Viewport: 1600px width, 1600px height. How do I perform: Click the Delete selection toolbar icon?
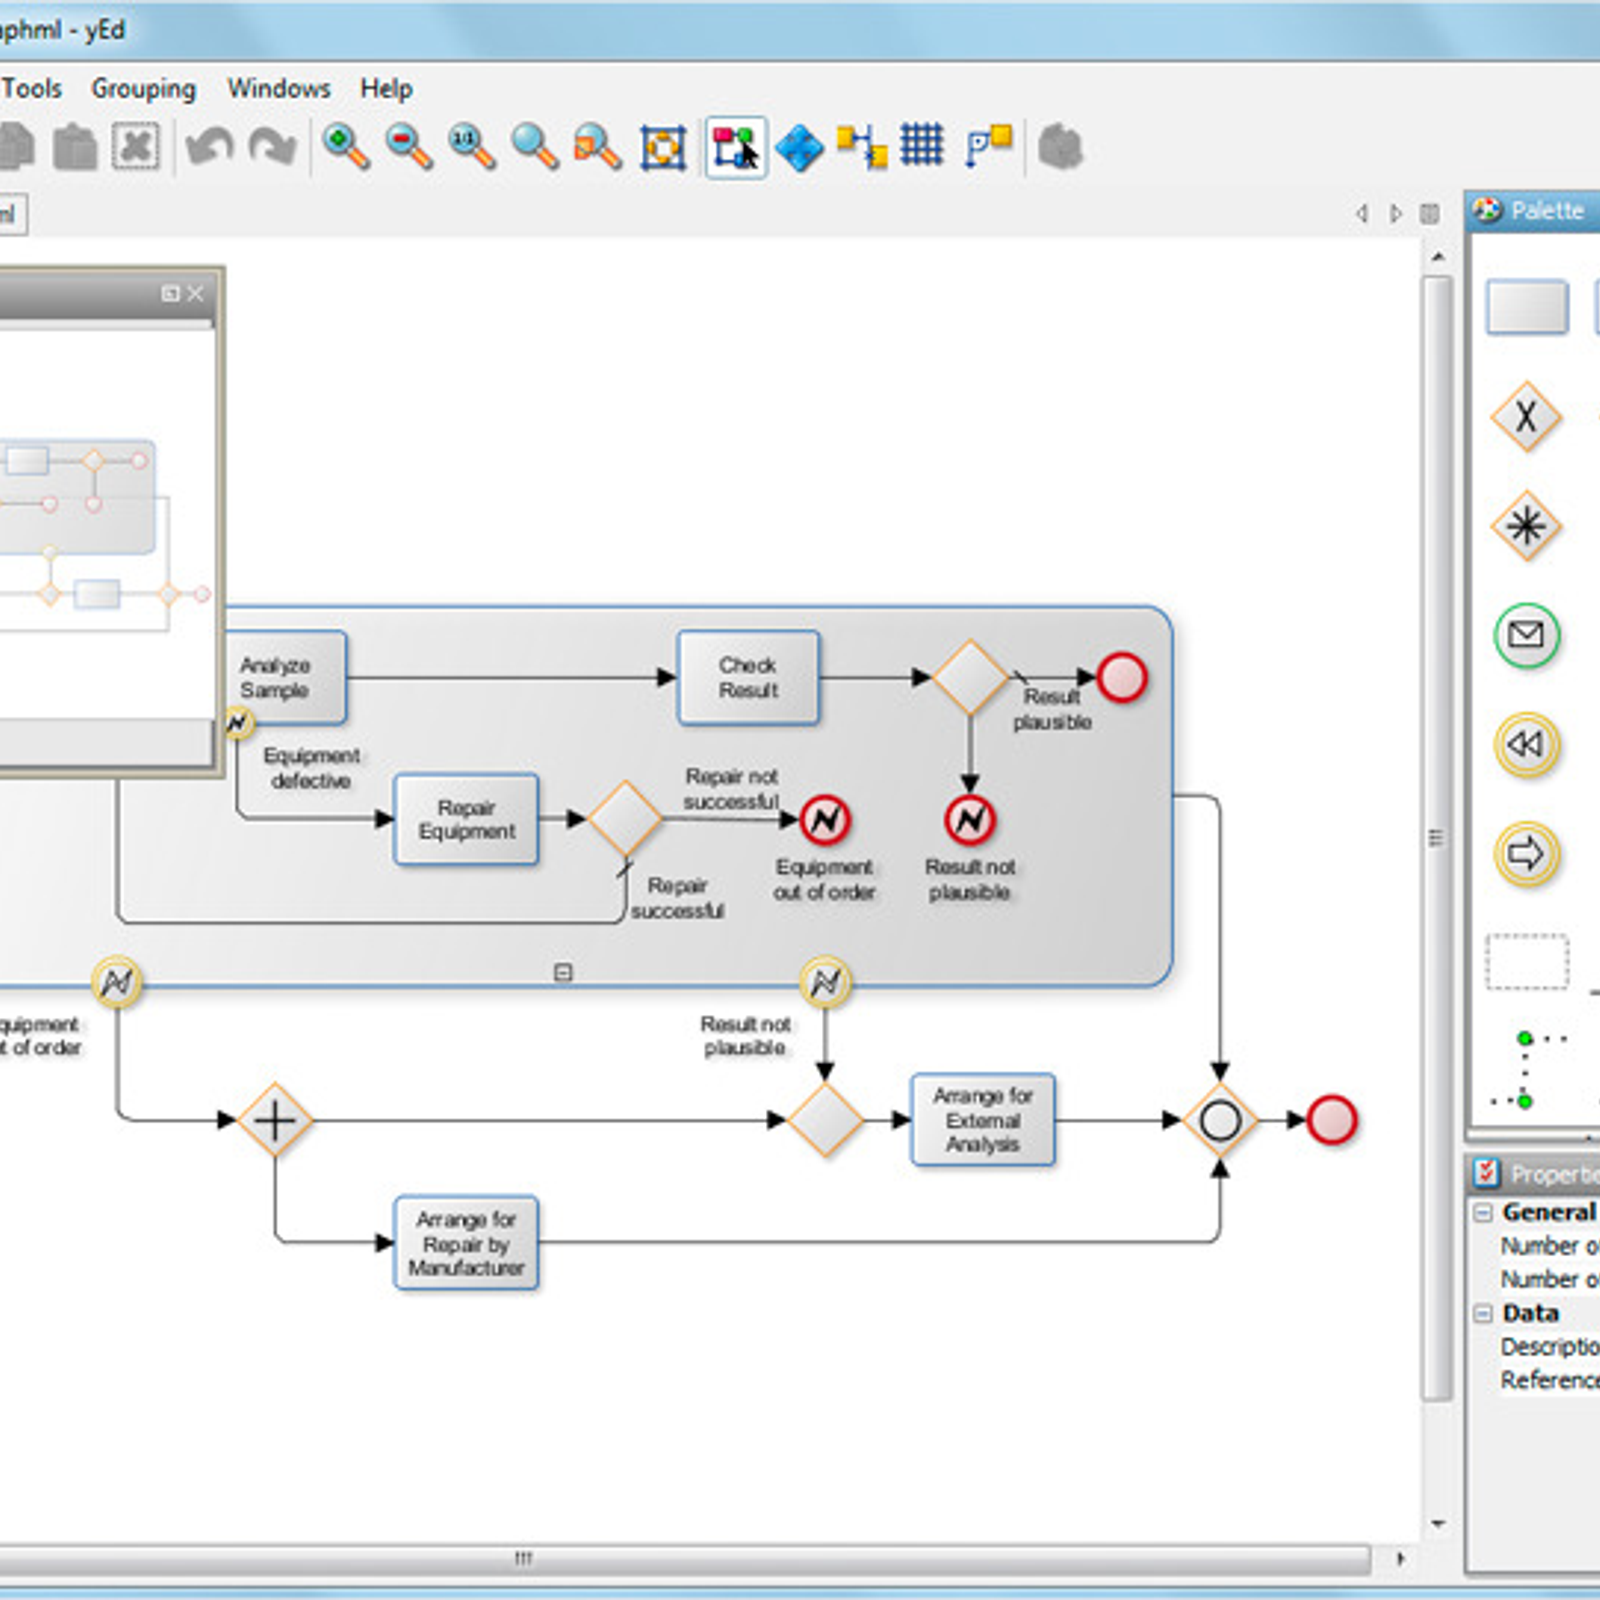pos(136,148)
